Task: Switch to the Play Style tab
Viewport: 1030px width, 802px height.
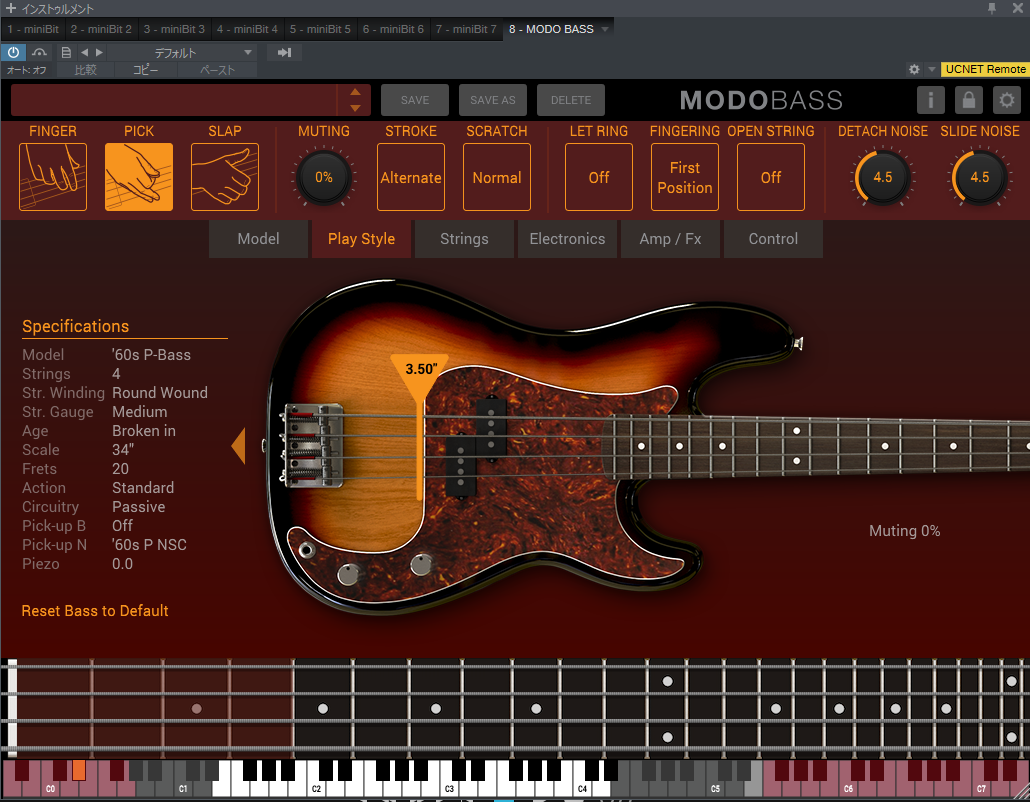Action: [361, 238]
